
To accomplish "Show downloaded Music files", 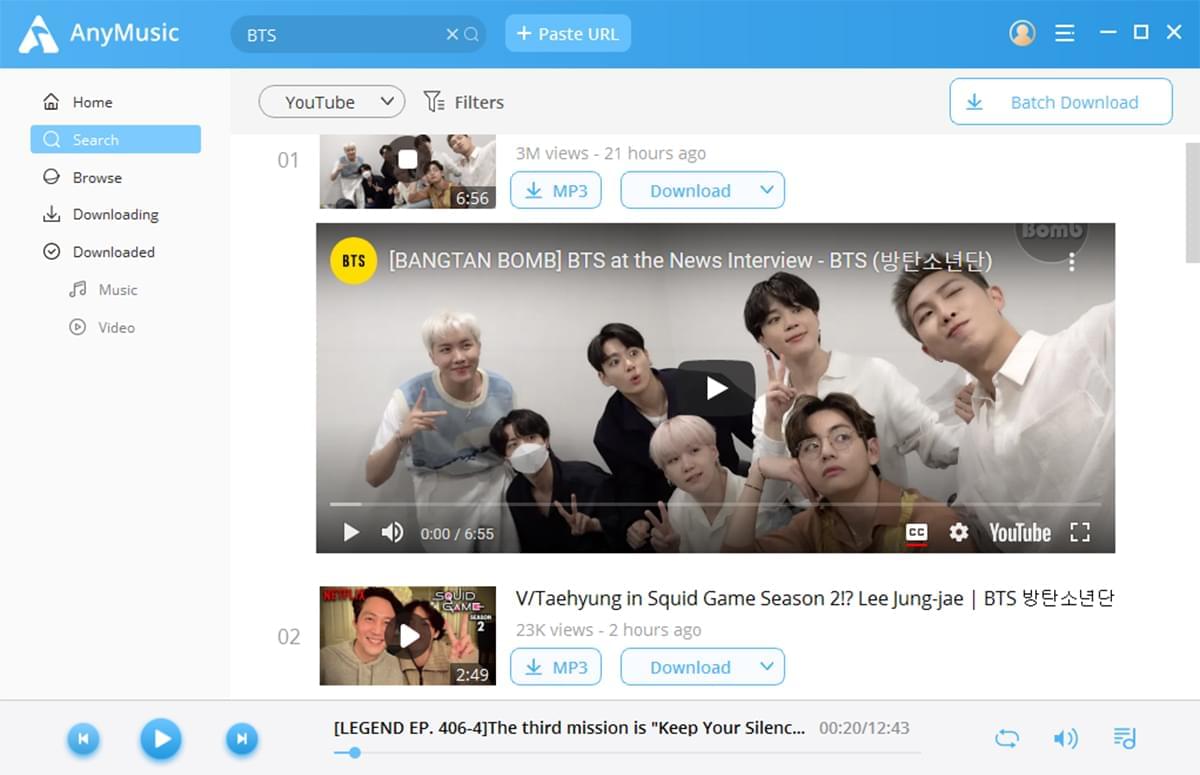I will [x=103, y=290].
